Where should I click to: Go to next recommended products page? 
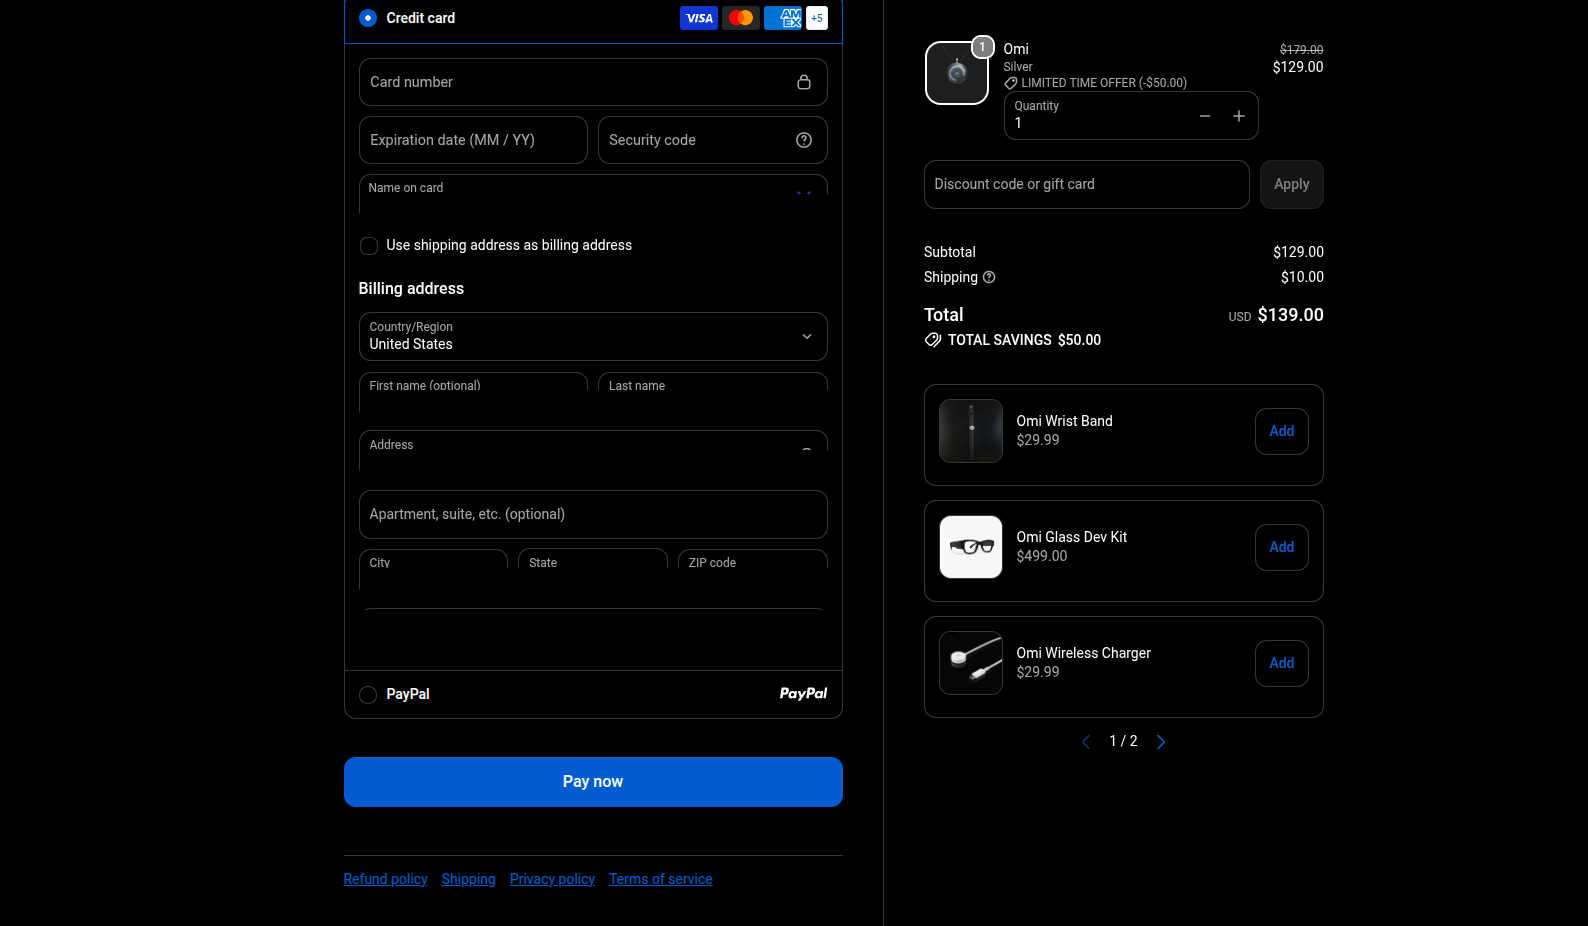(1161, 742)
